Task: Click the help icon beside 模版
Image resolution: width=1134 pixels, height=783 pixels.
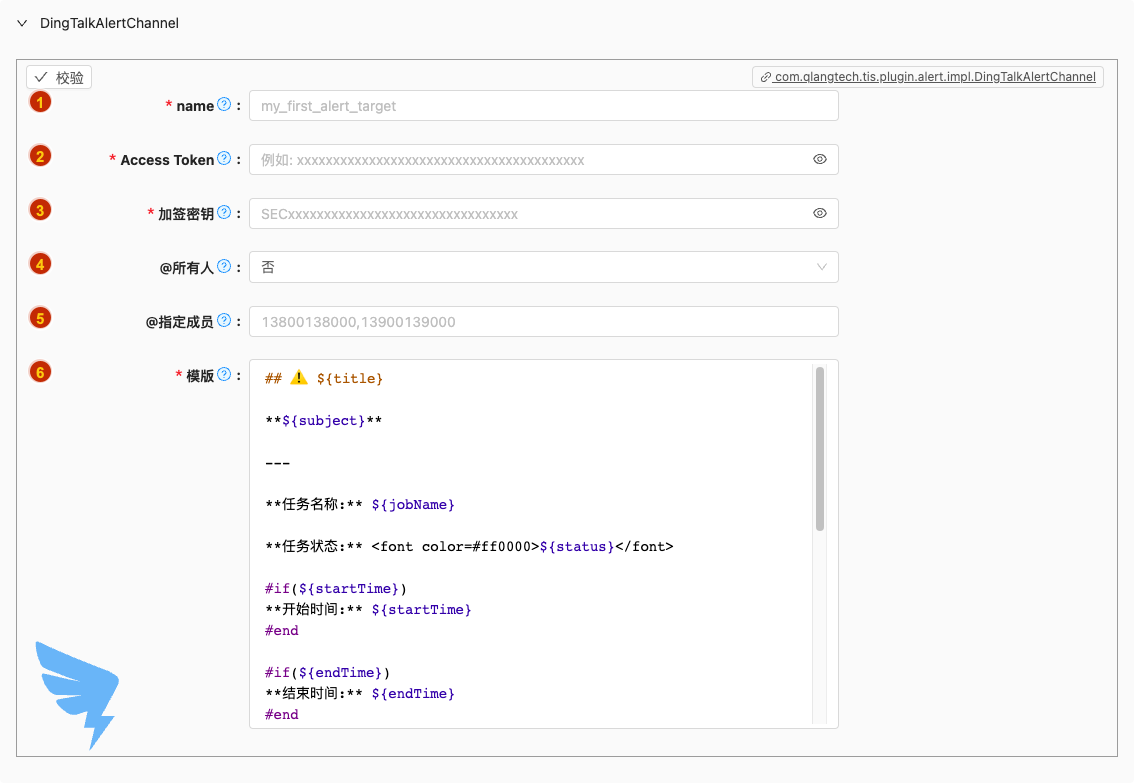Action: pyautogui.click(x=224, y=375)
